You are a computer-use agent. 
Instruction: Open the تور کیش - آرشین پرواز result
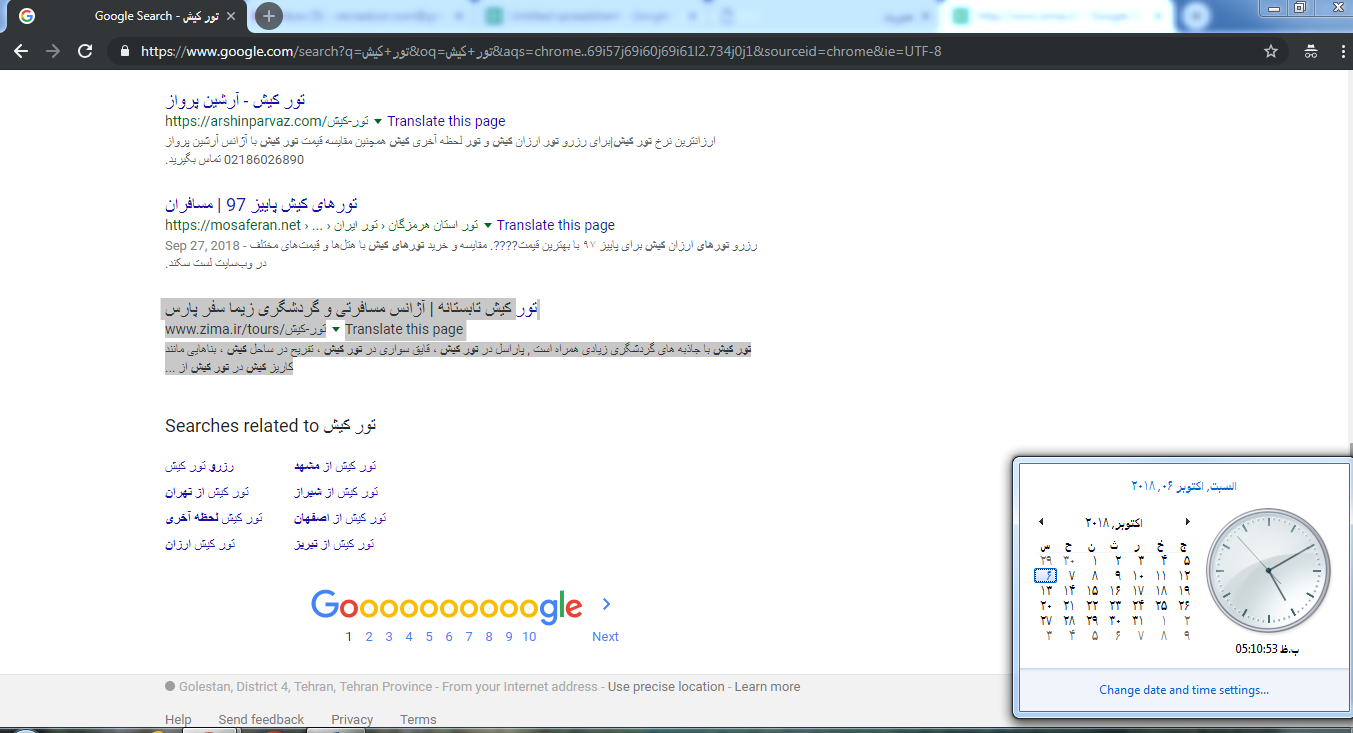click(x=235, y=100)
